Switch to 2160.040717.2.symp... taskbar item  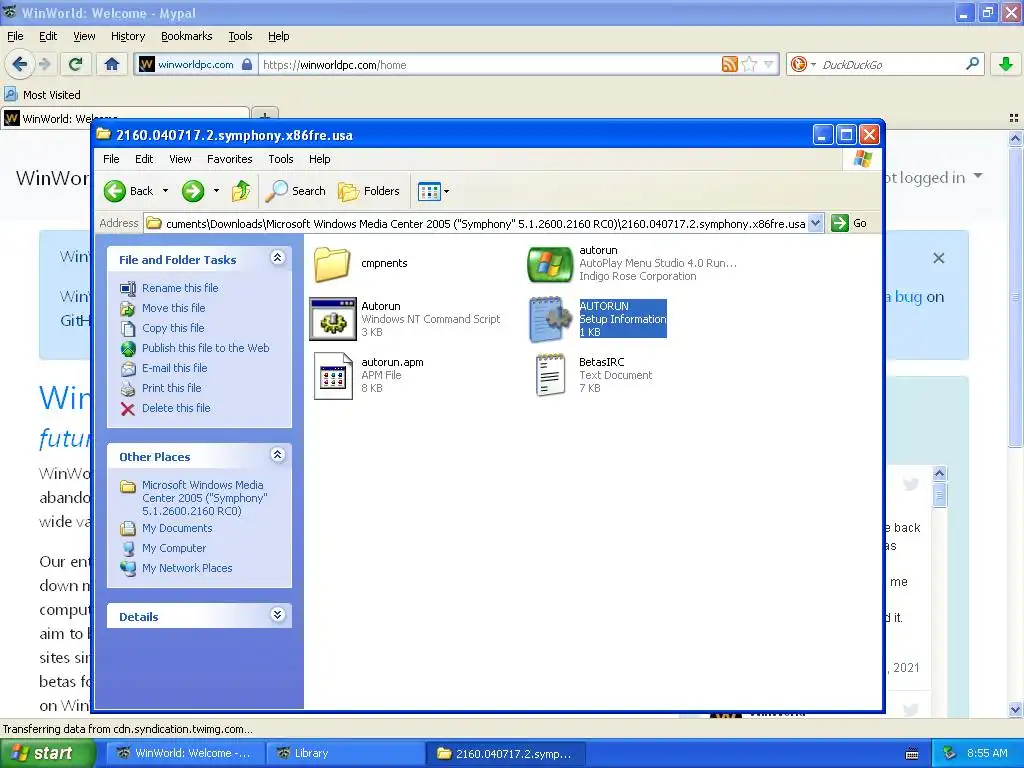[x=505, y=753]
